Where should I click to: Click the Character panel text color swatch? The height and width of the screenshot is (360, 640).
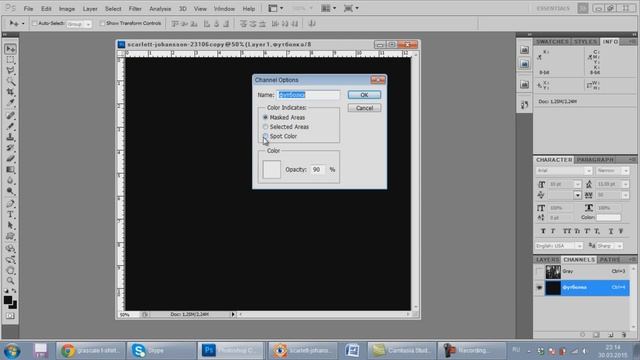pos(609,218)
